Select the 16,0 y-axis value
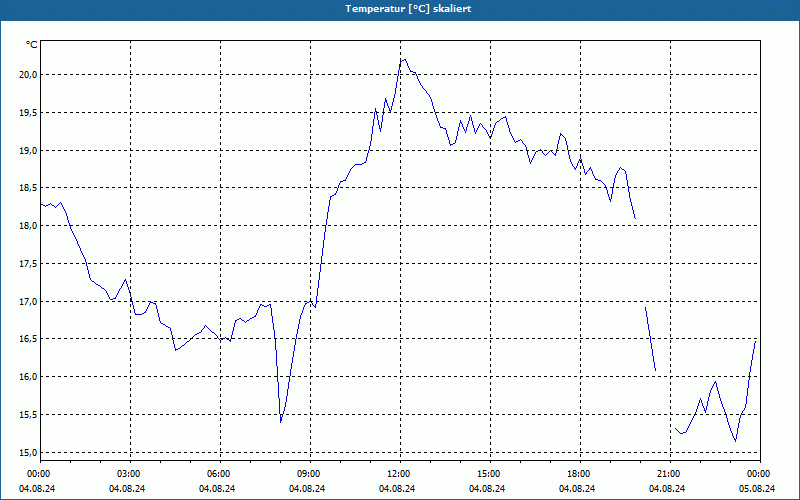 29,377
